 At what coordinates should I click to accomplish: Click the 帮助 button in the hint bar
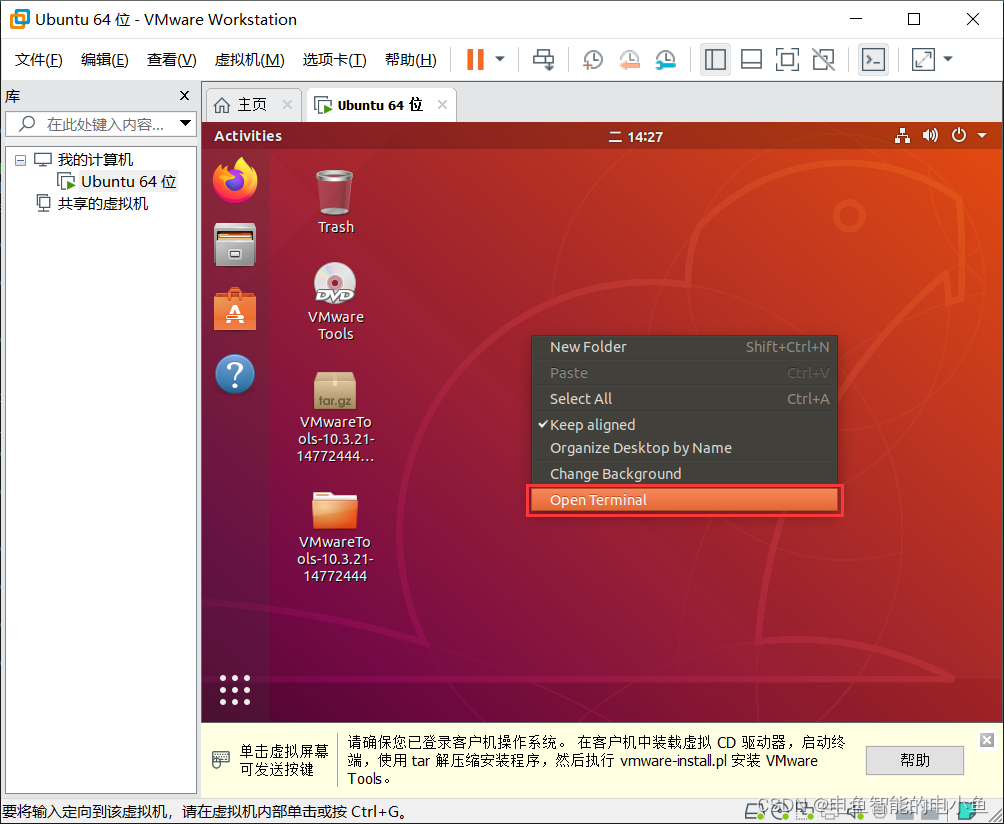point(914,760)
